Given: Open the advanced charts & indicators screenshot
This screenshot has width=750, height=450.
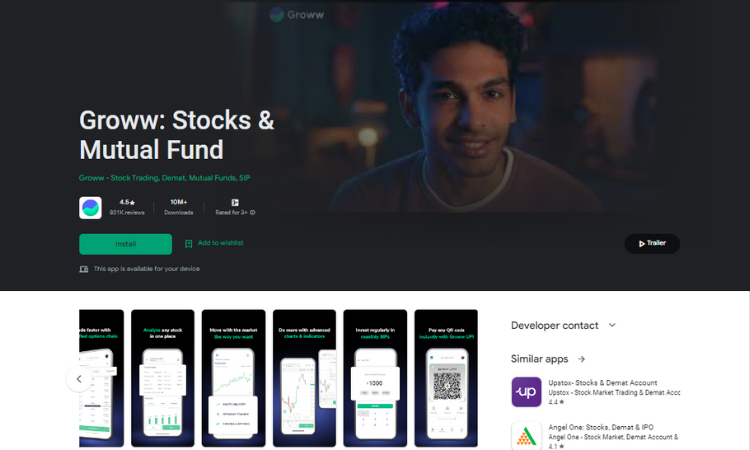Looking at the screenshot, I should pyautogui.click(x=304, y=378).
